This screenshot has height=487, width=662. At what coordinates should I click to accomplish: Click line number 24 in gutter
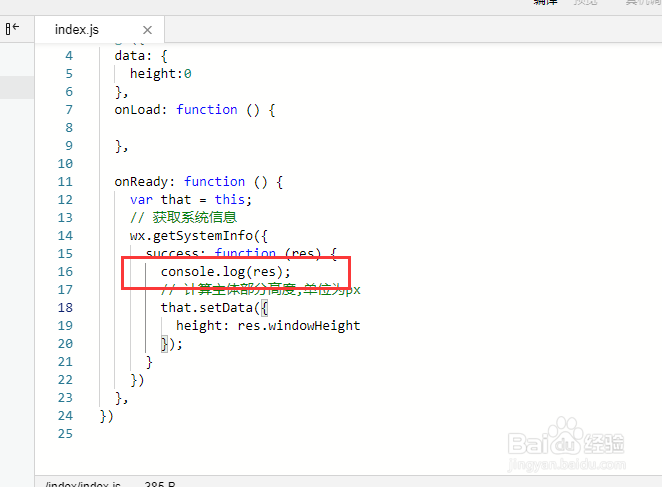(x=65, y=416)
